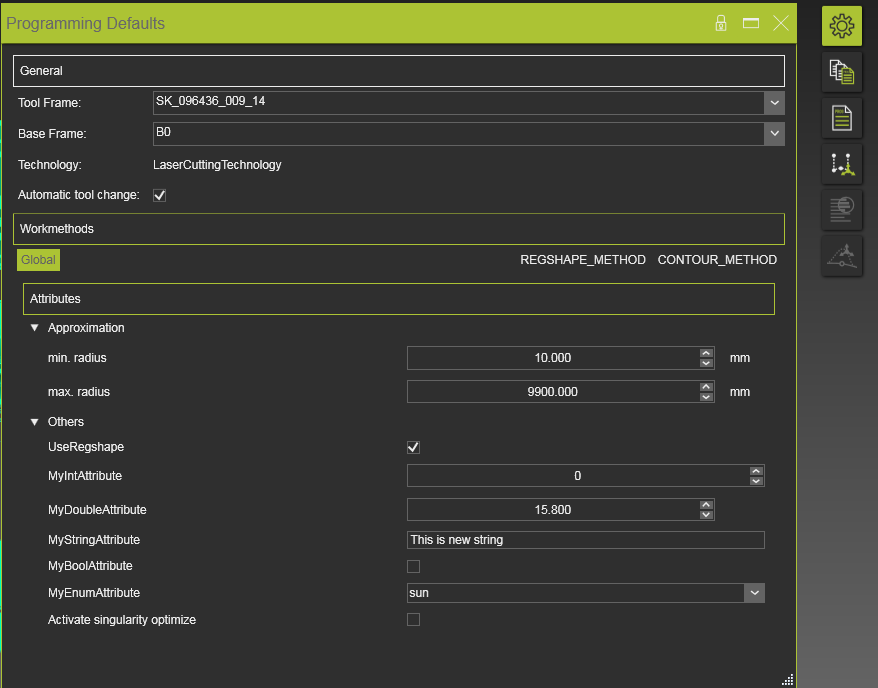The image size is (878, 688).
Task: Open the gear settings icon in sidebar
Action: pyautogui.click(x=842, y=26)
